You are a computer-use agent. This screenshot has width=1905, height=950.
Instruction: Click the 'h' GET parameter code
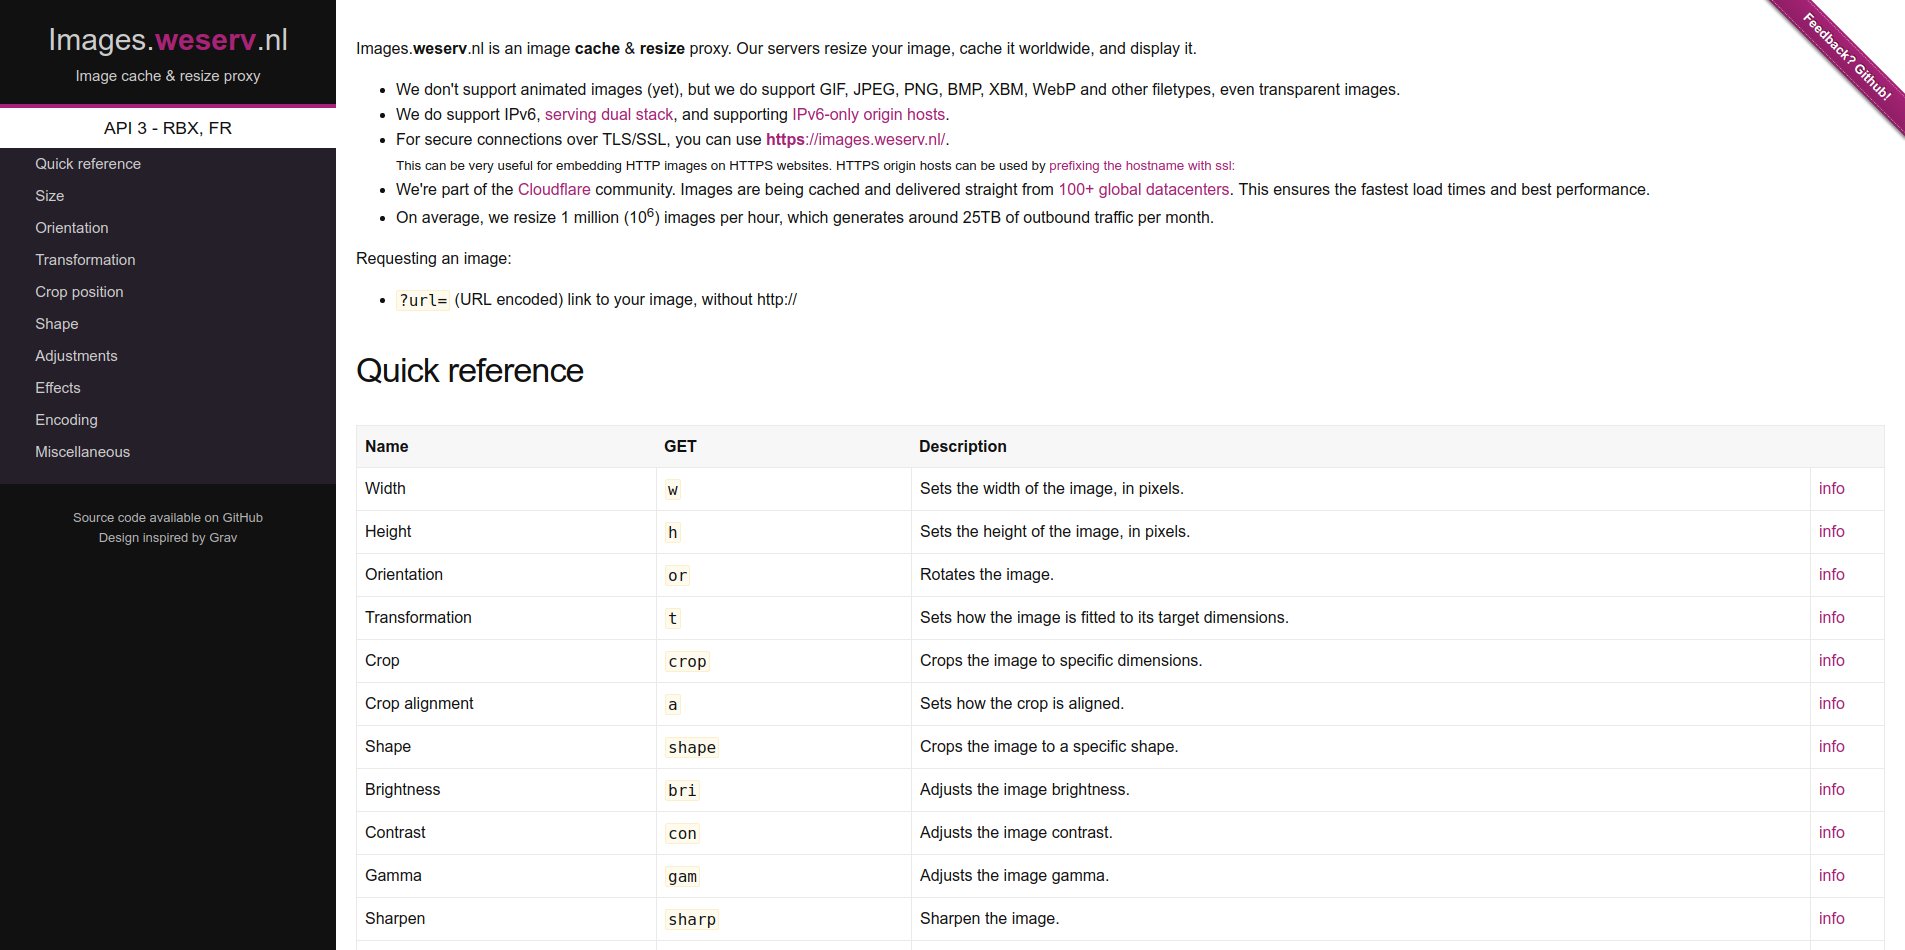pyautogui.click(x=673, y=533)
